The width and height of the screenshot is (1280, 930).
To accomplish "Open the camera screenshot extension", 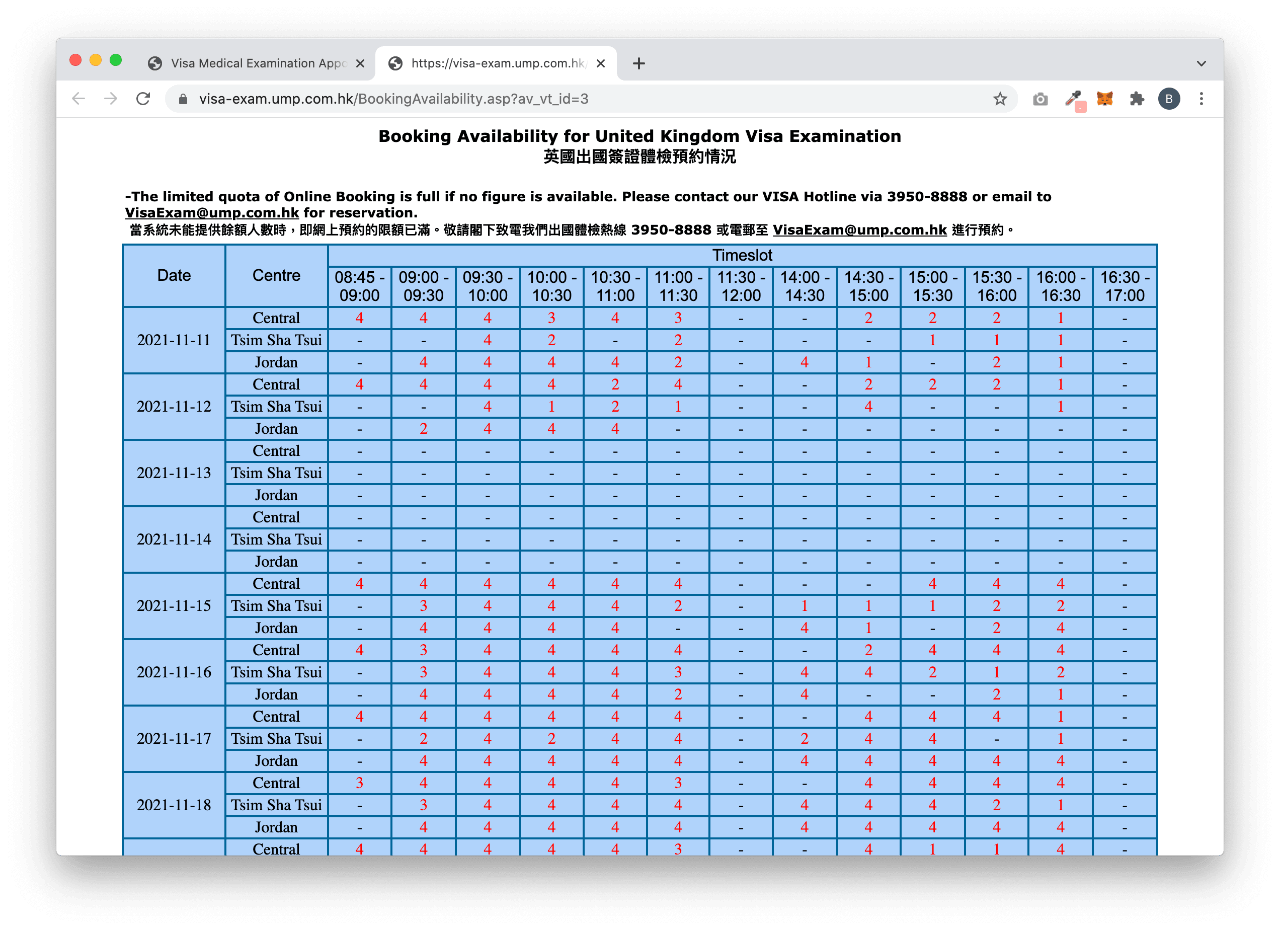I will tap(1040, 99).
